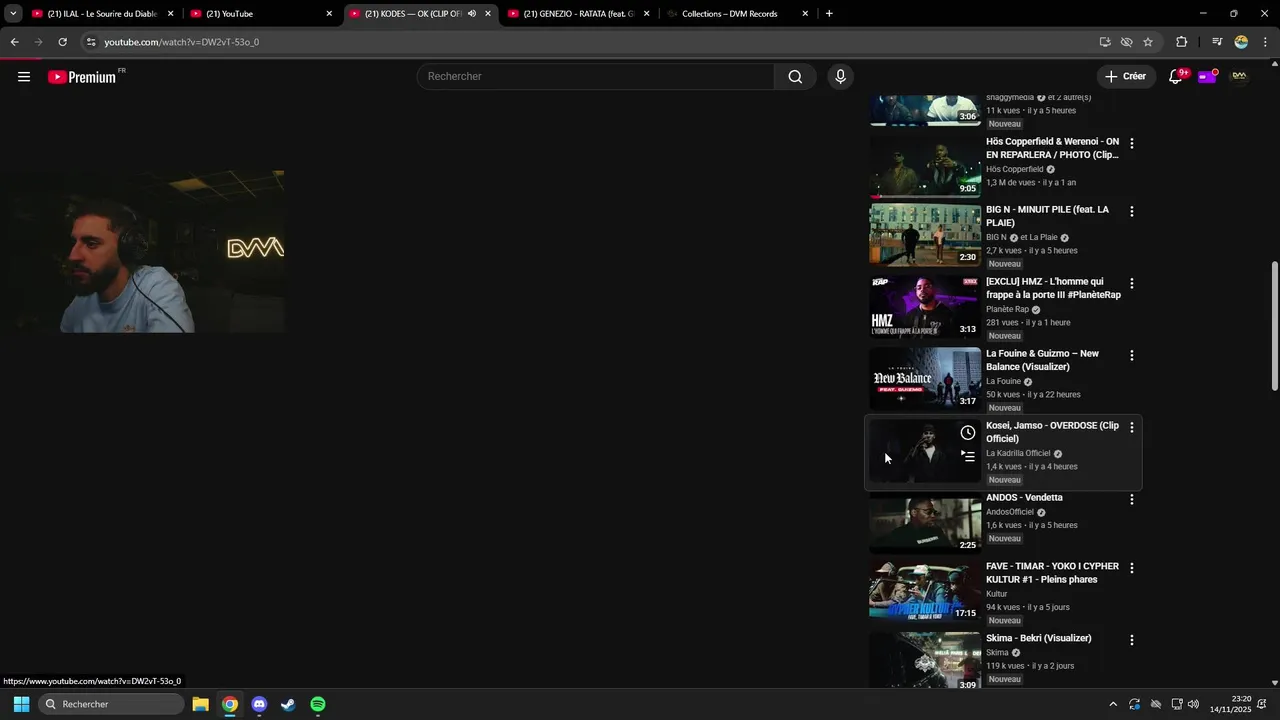Open the purple icon next to notifications

click(1207, 77)
